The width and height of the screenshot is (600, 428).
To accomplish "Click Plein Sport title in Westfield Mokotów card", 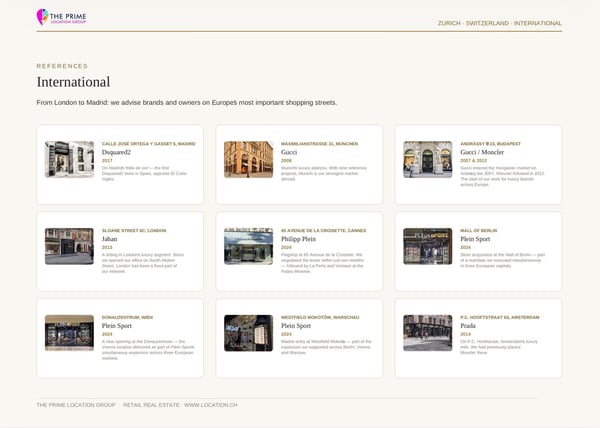I will coord(296,326).
